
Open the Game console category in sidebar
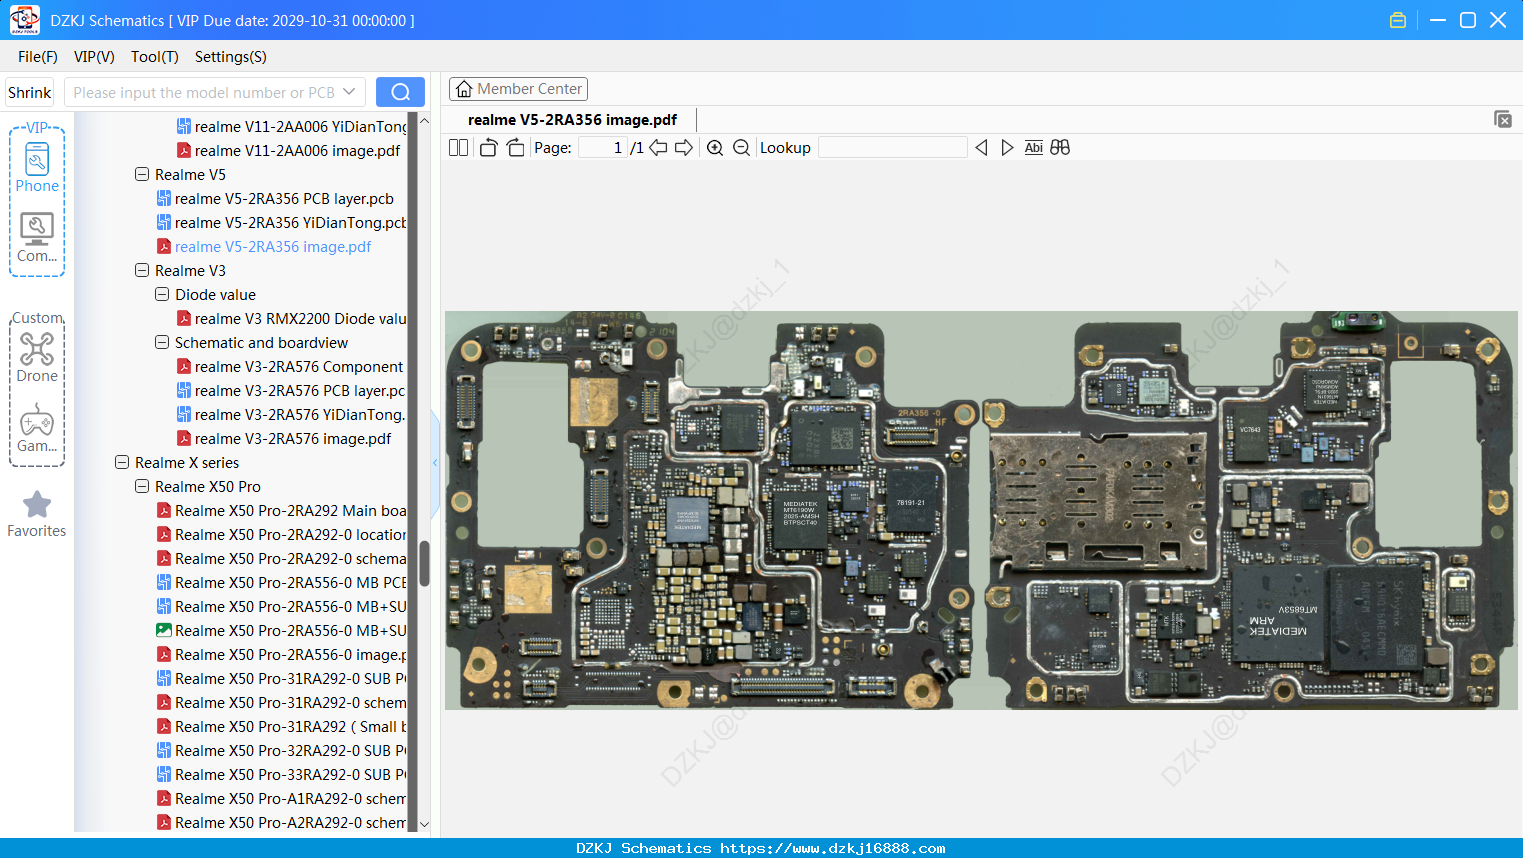point(37,428)
